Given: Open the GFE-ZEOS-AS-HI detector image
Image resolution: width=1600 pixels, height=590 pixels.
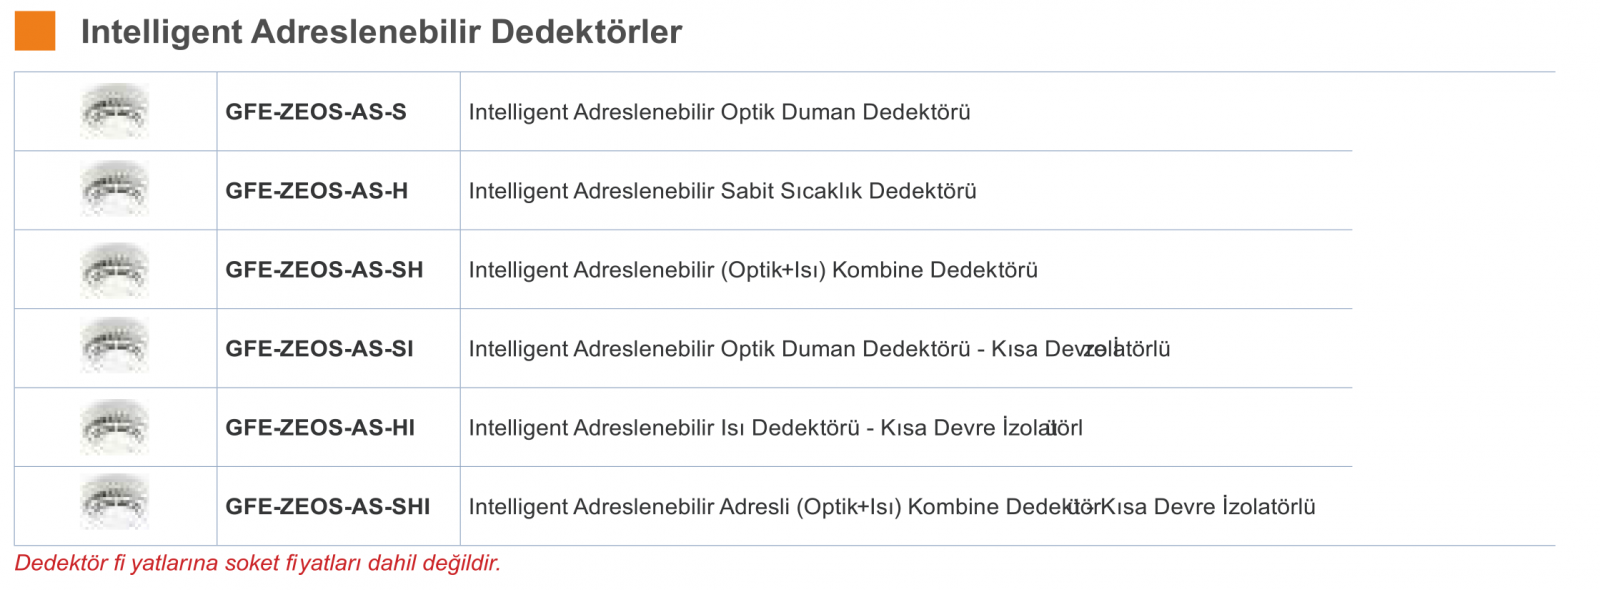Looking at the screenshot, I should click(115, 427).
